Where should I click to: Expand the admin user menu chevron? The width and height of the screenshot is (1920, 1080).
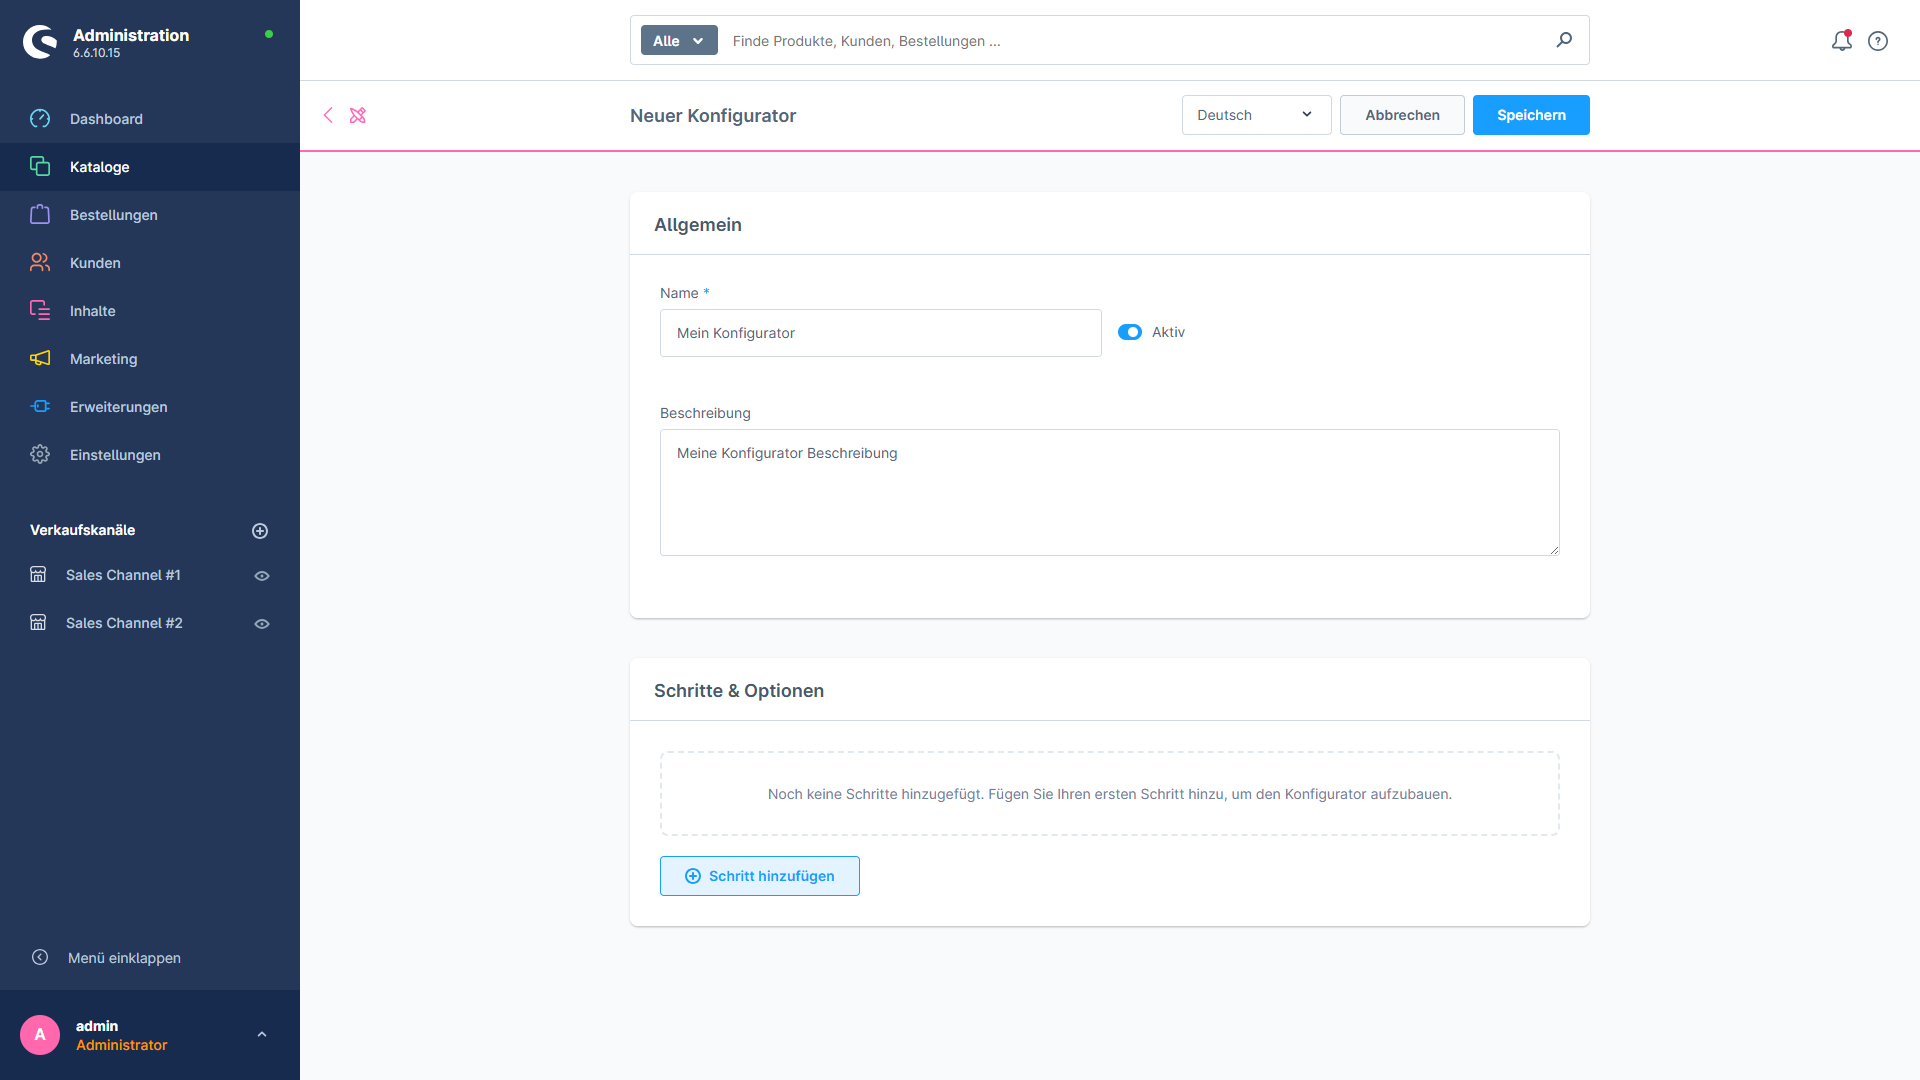[262, 1034]
